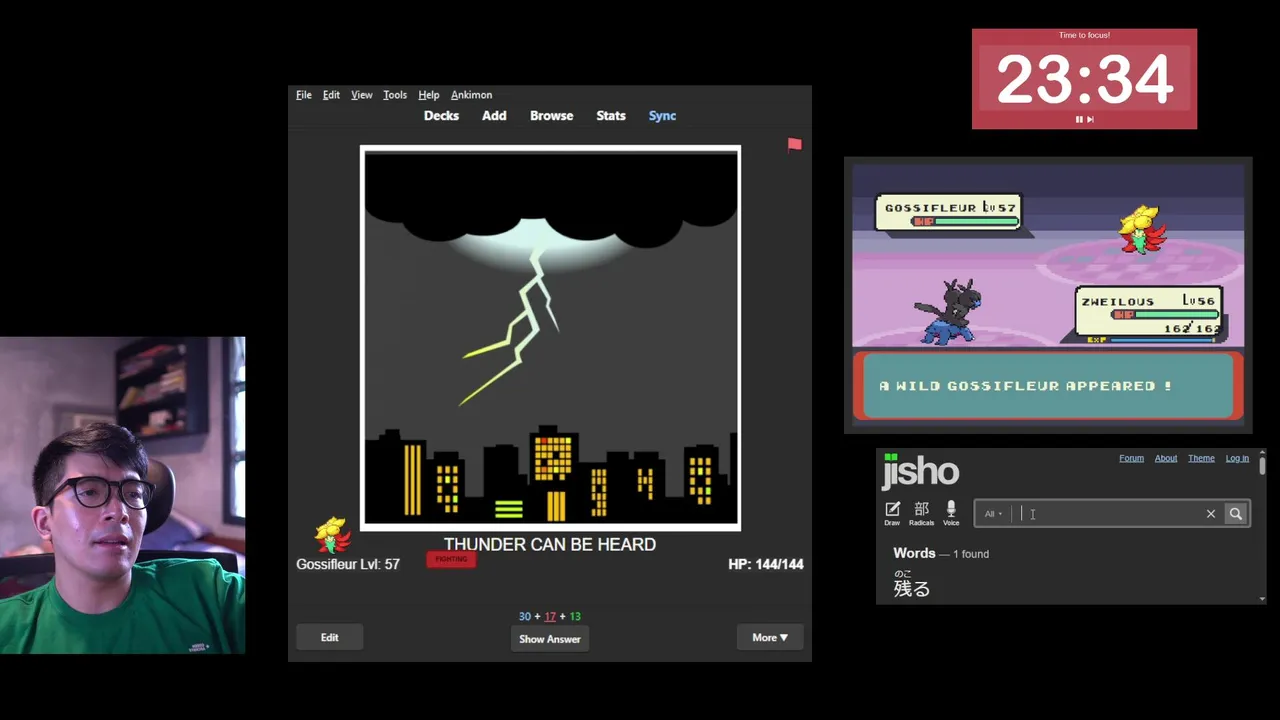The image size is (1280, 720).
Task: Click the wild Gossifleur sprite in game
Action: tap(1143, 230)
